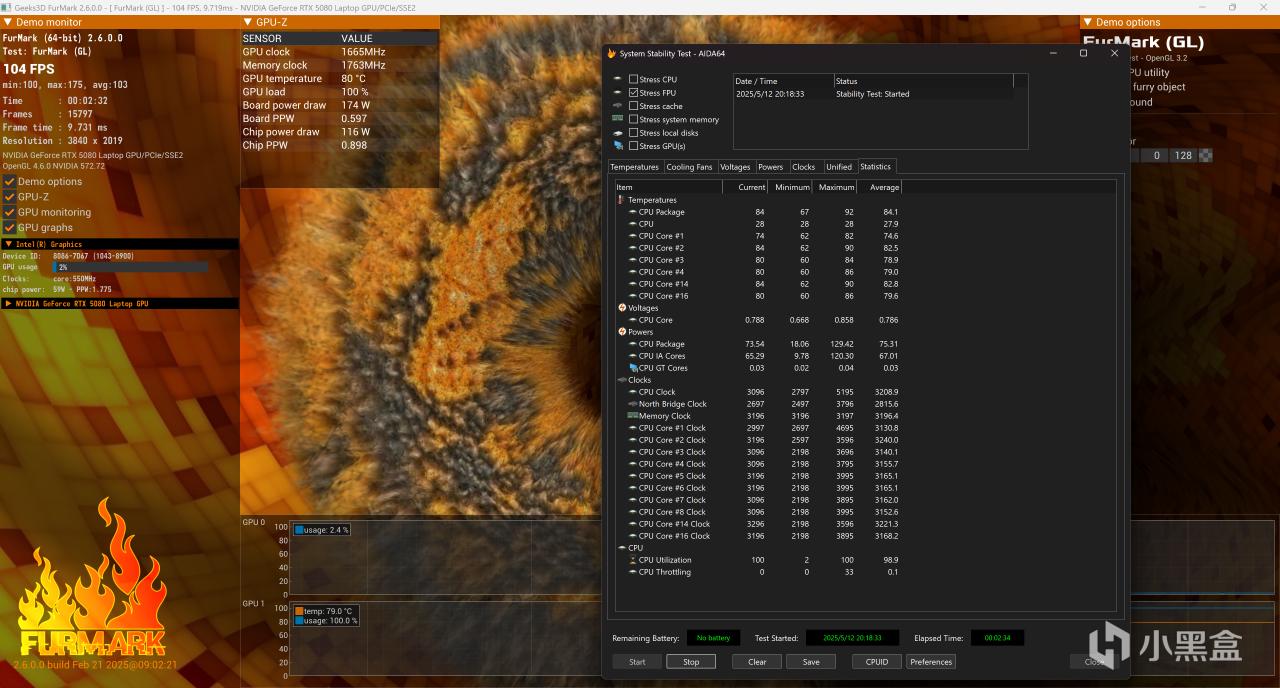
Task: Sort by the Maximum column header
Action: coord(834,187)
